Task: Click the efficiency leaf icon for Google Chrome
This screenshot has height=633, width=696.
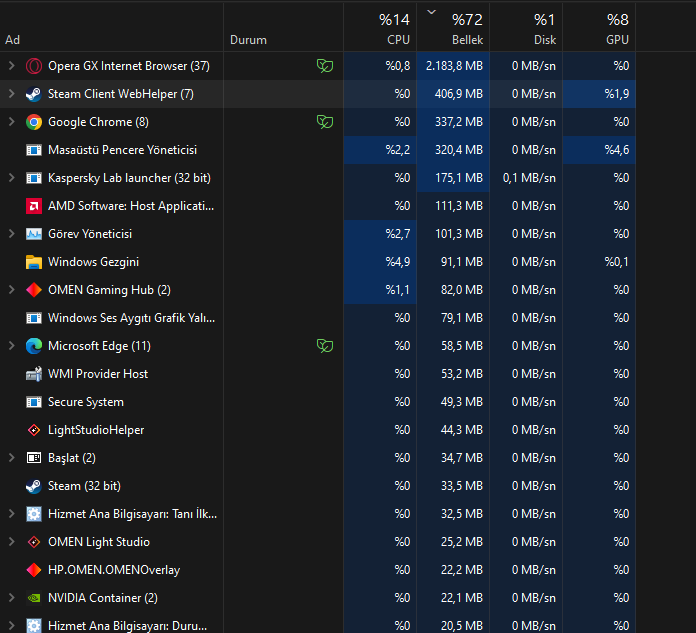Action: [325, 122]
